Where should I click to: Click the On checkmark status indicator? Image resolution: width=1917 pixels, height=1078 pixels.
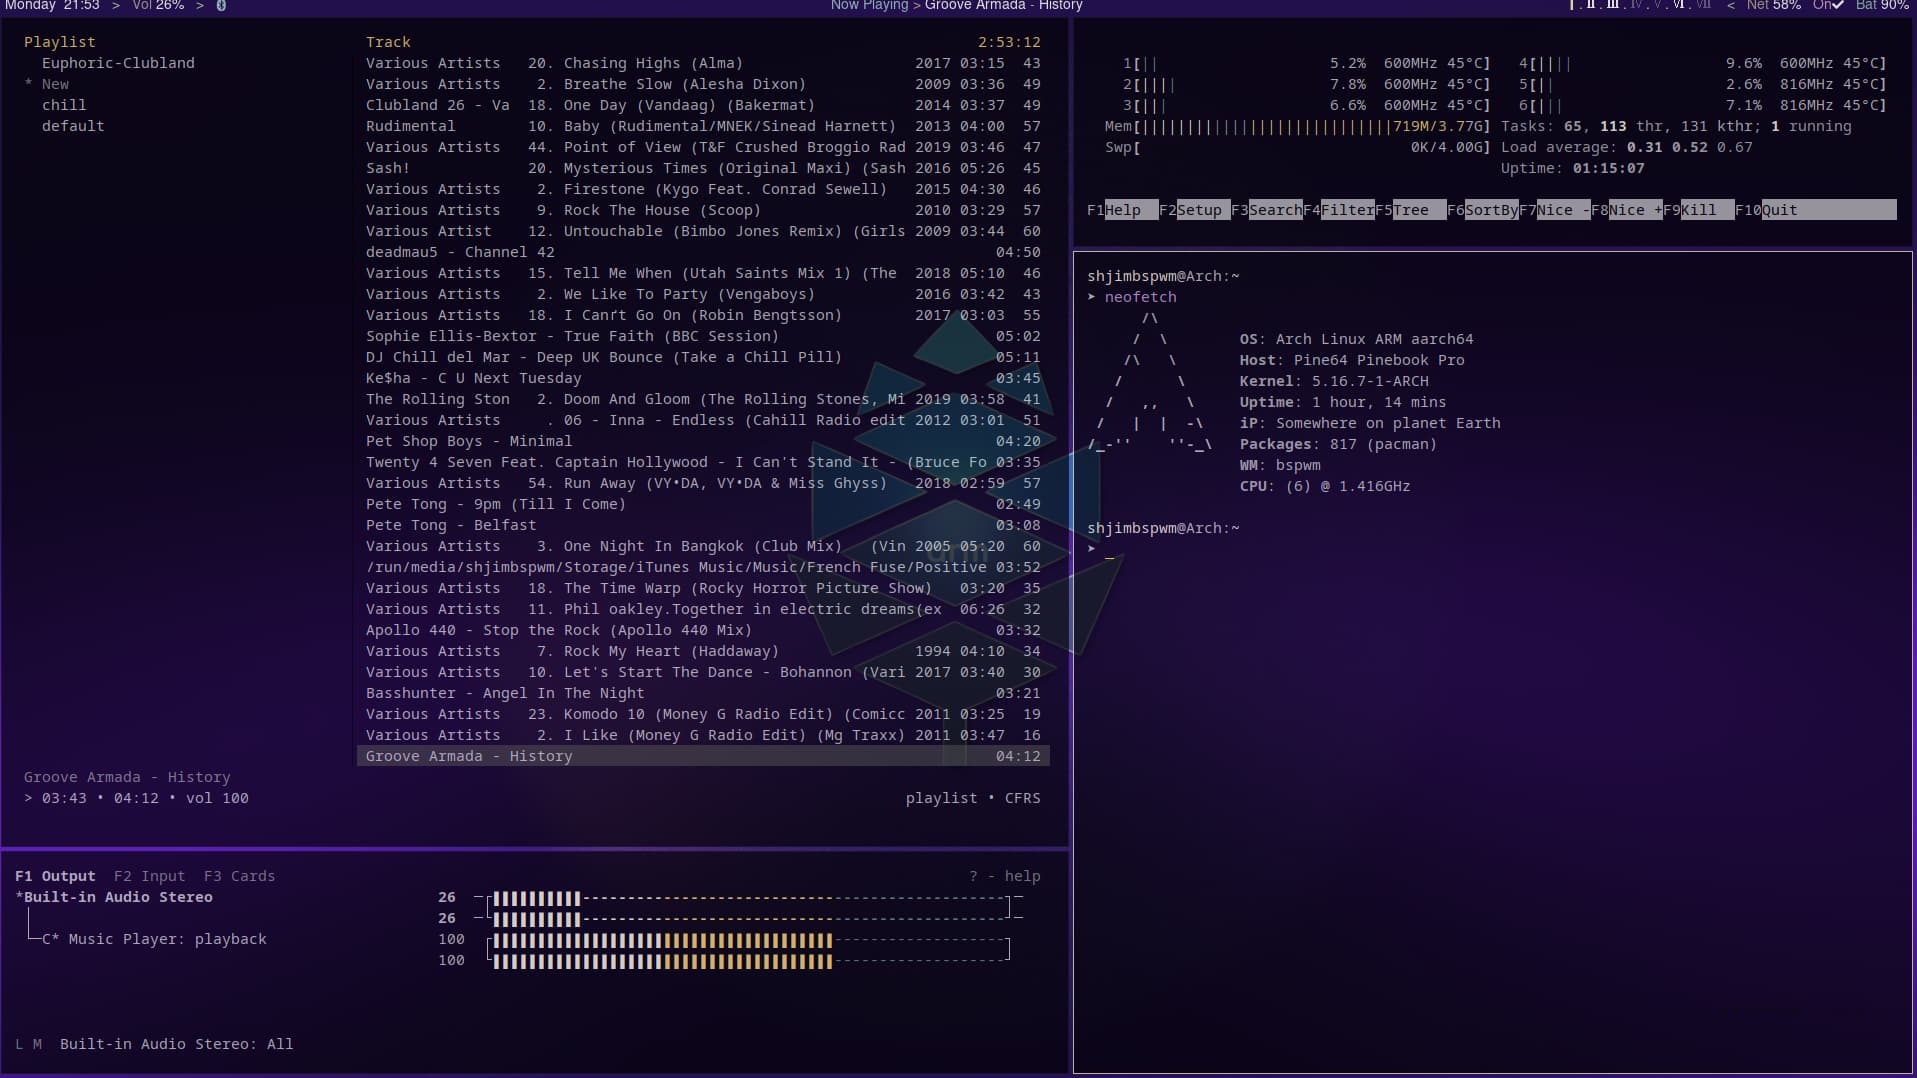tap(1828, 5)
